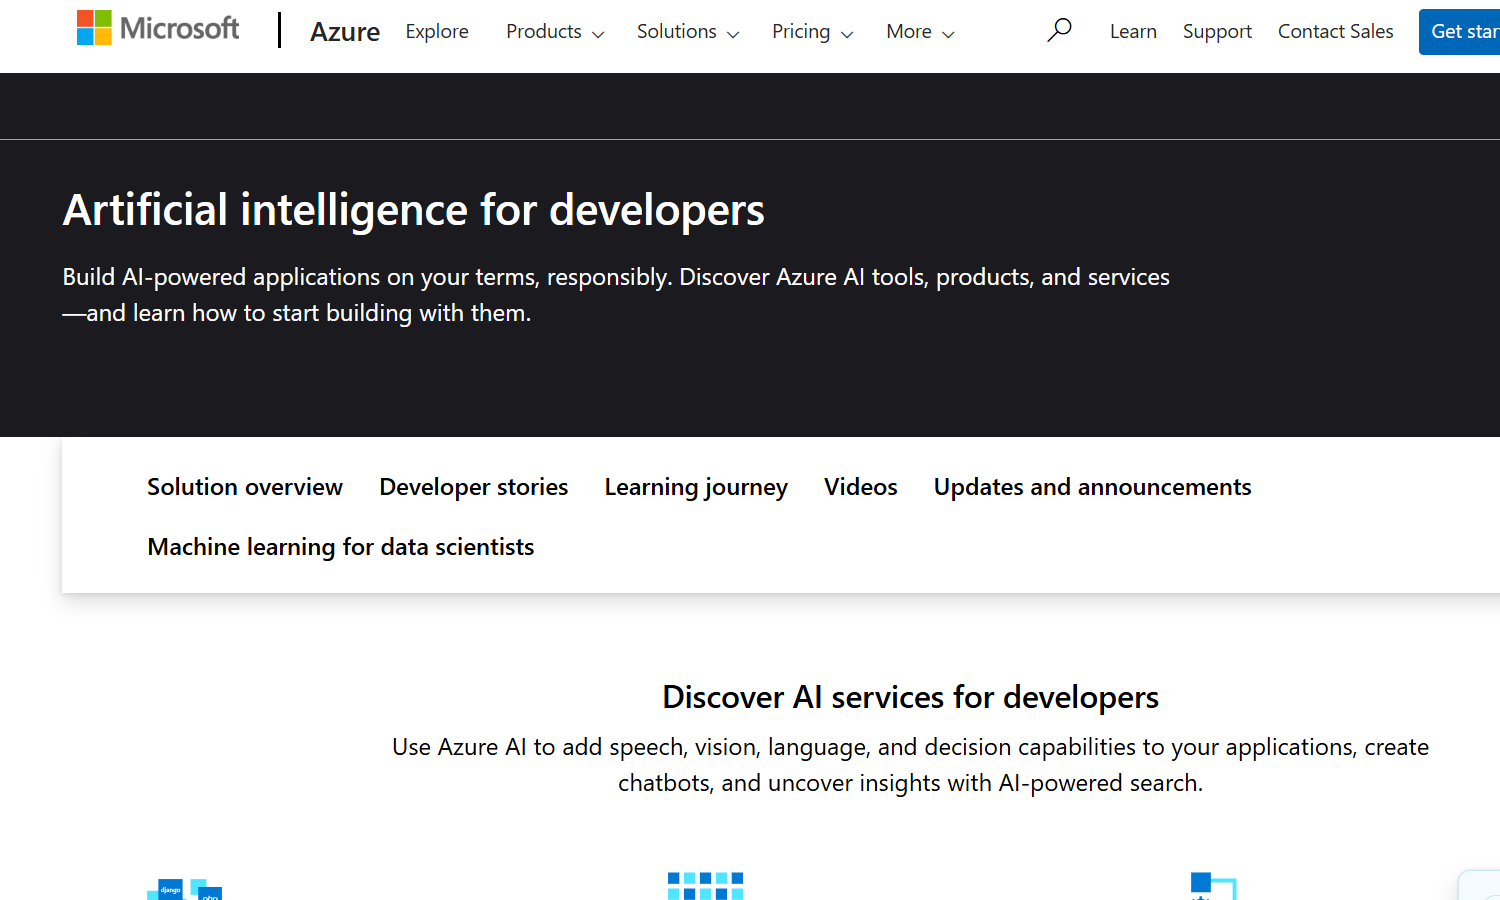Expand the Solutions dropdown menu
1500x900 pixels.
[x=688, y=32]
